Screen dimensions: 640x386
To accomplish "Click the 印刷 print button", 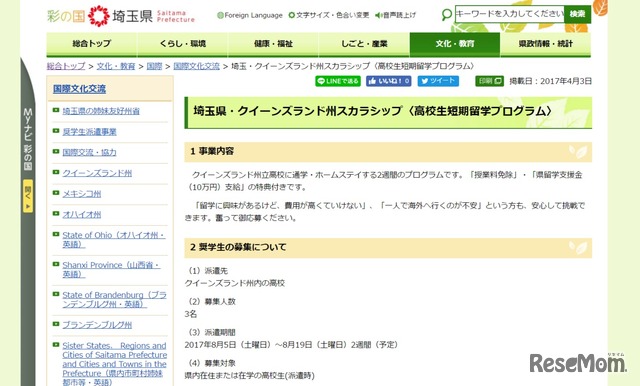I will (489, 81).
